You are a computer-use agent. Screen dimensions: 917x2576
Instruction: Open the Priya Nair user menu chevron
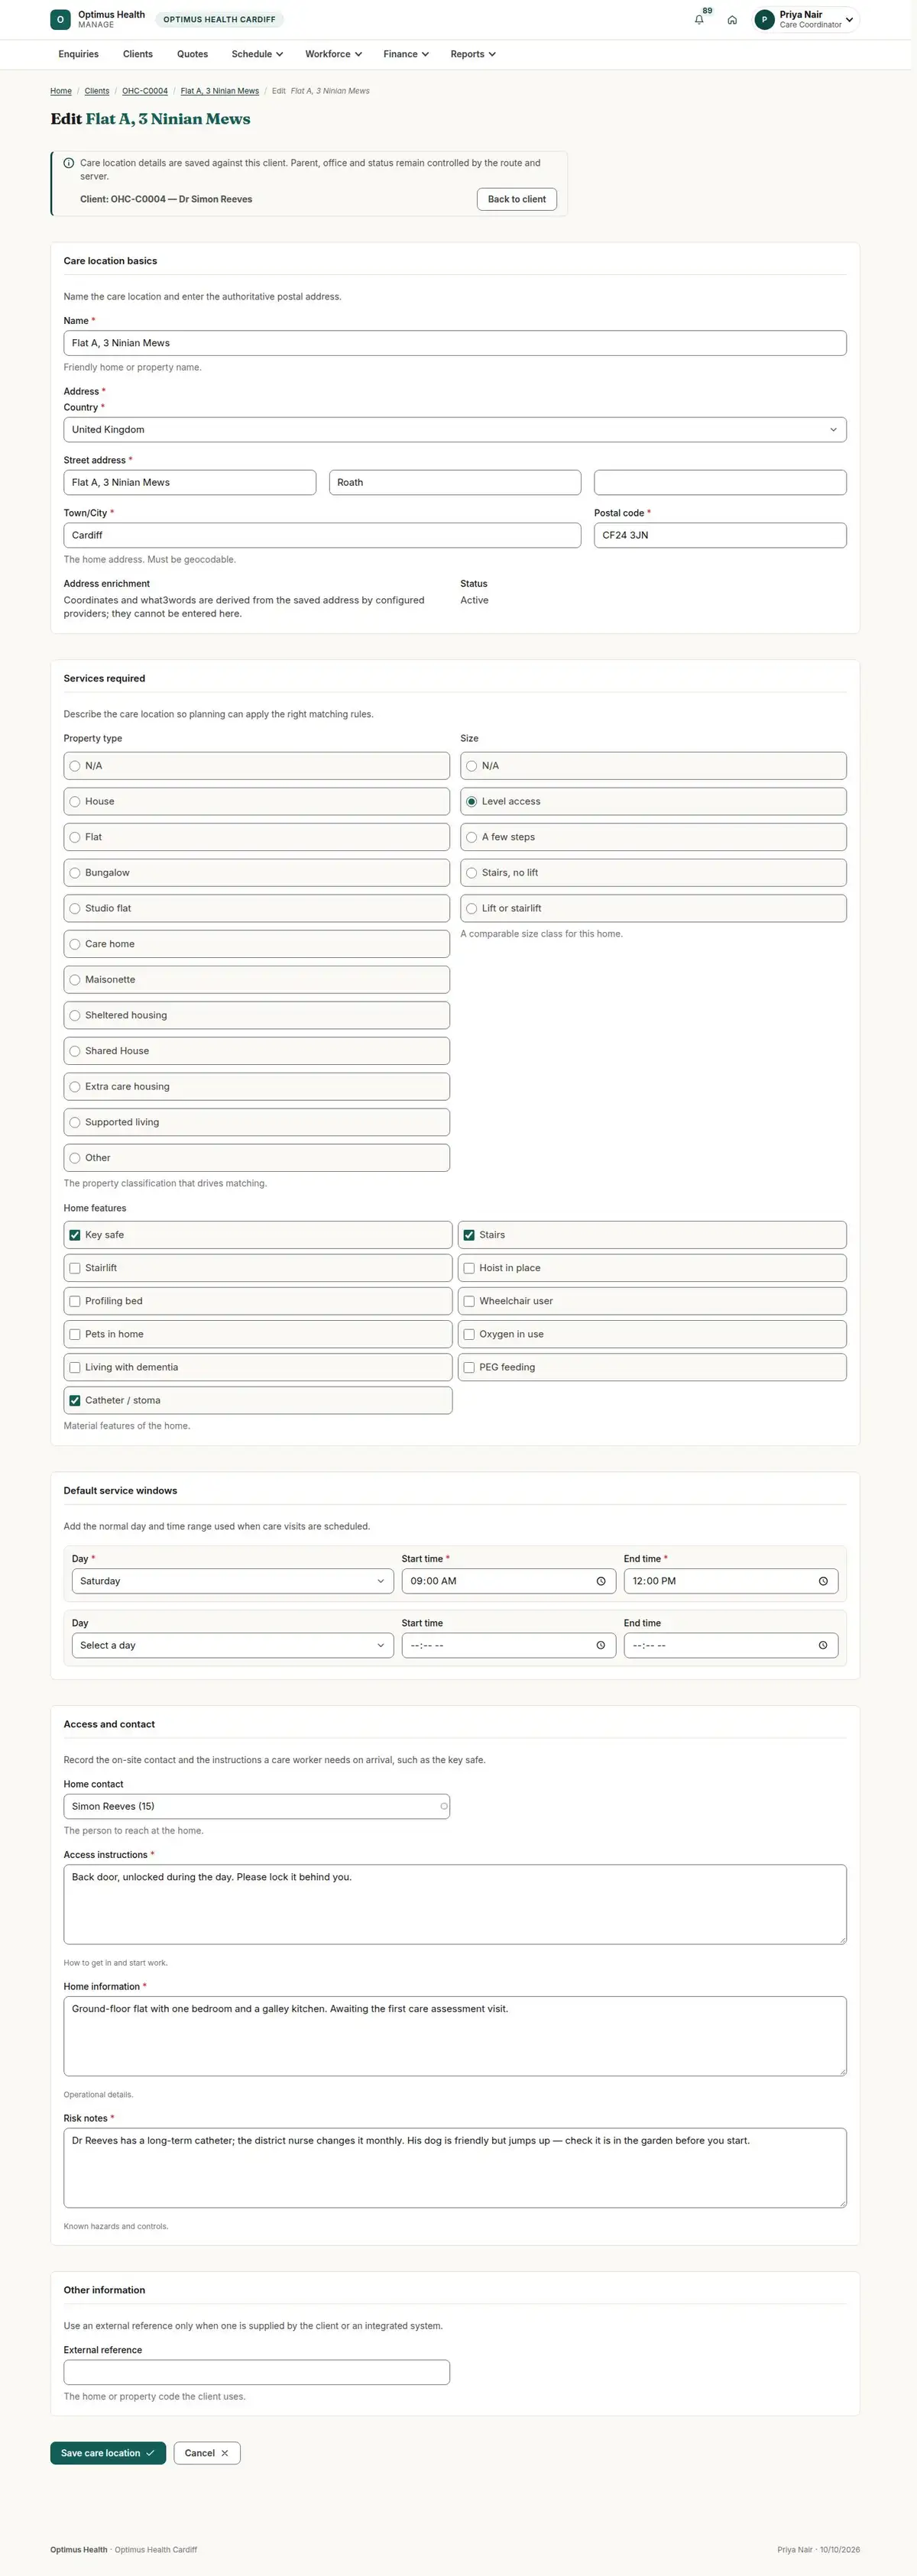849,20
